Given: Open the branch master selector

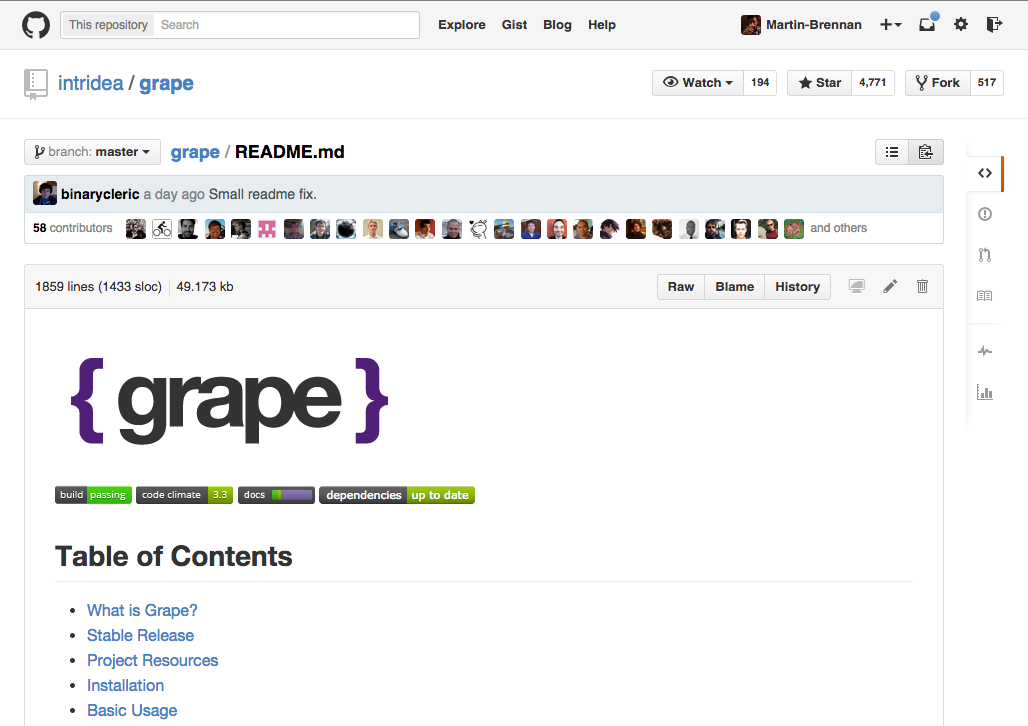Looking at the screenshot, I should click(x=92, y=152).
